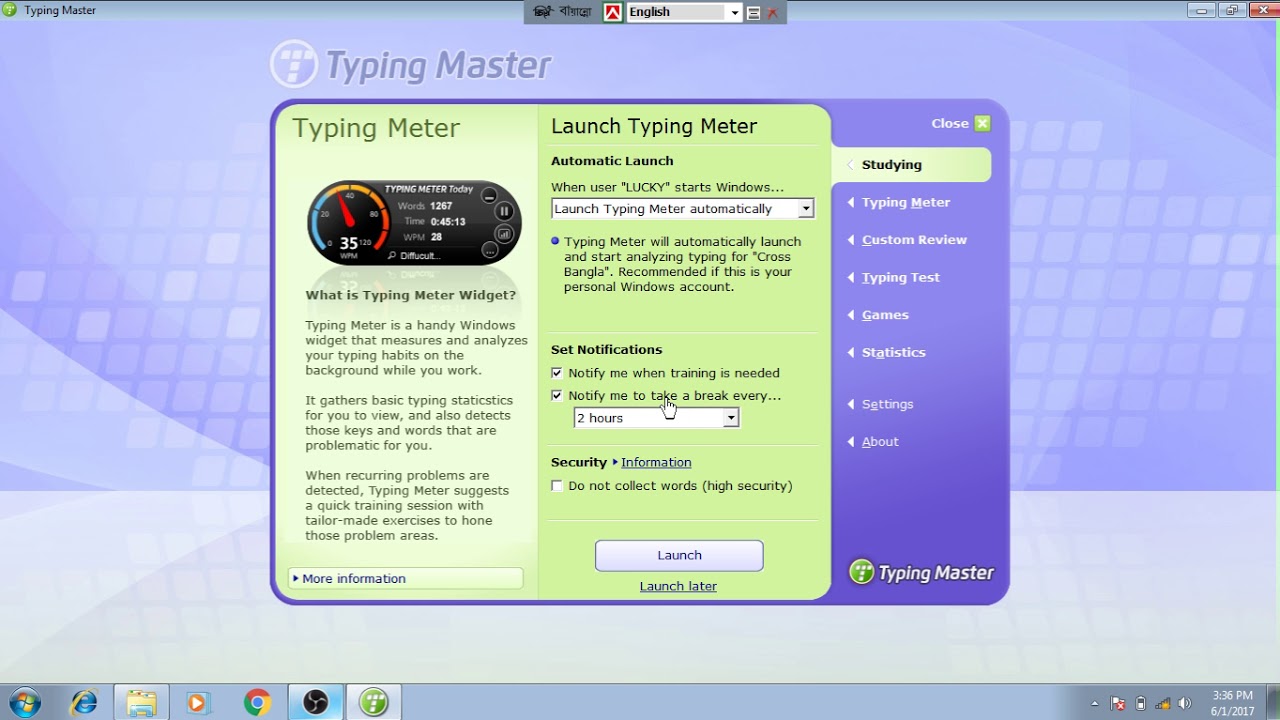Click the network tray icon
Image resolution: width=1280 pixels, height=720 pixels.
pyautogui.click(x=1163, y=704)
